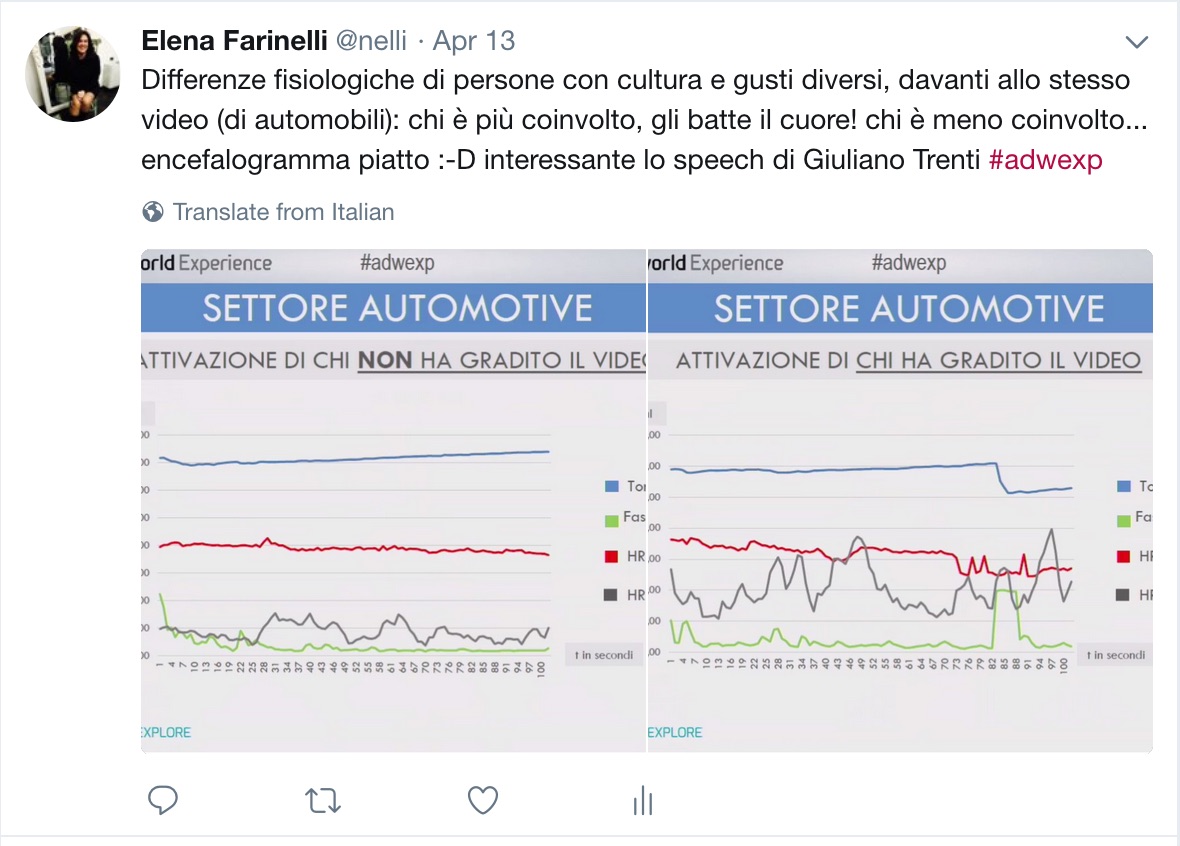Click Translate from Italian link
The width and height of the screenshot is (1180, 846).
click(x=284, y=212)
